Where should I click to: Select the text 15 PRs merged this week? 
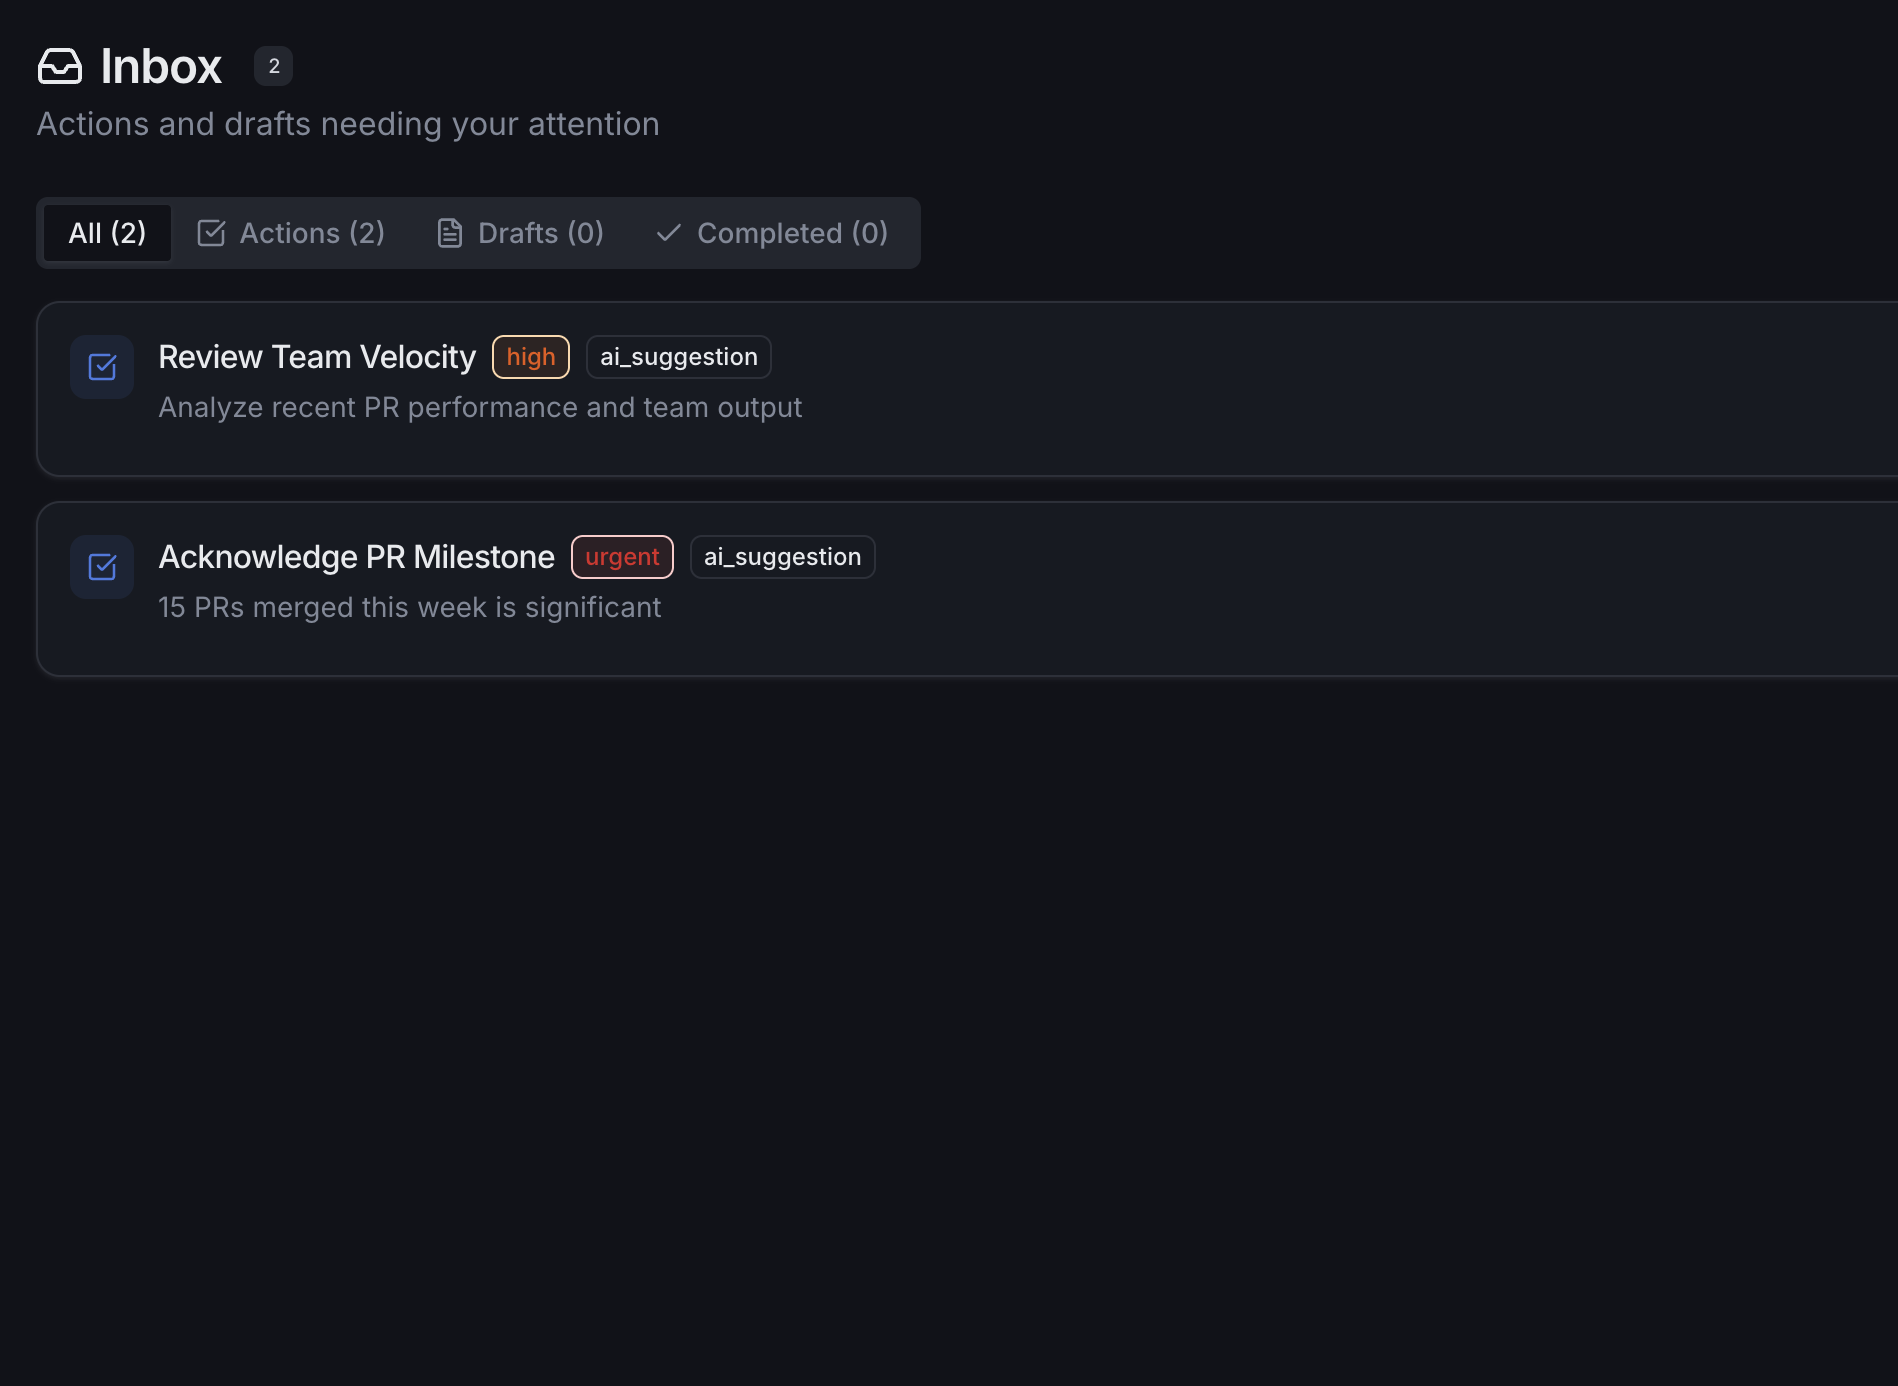click(x=410, y=607)
